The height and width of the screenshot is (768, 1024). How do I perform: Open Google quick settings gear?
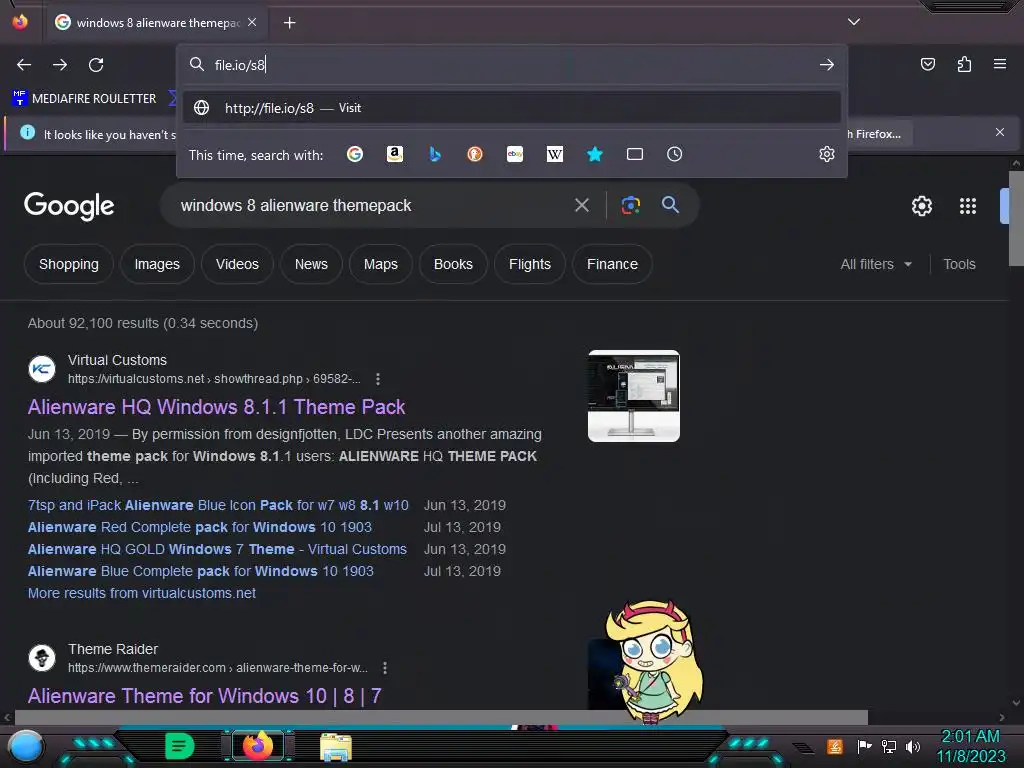pos(921,206)
